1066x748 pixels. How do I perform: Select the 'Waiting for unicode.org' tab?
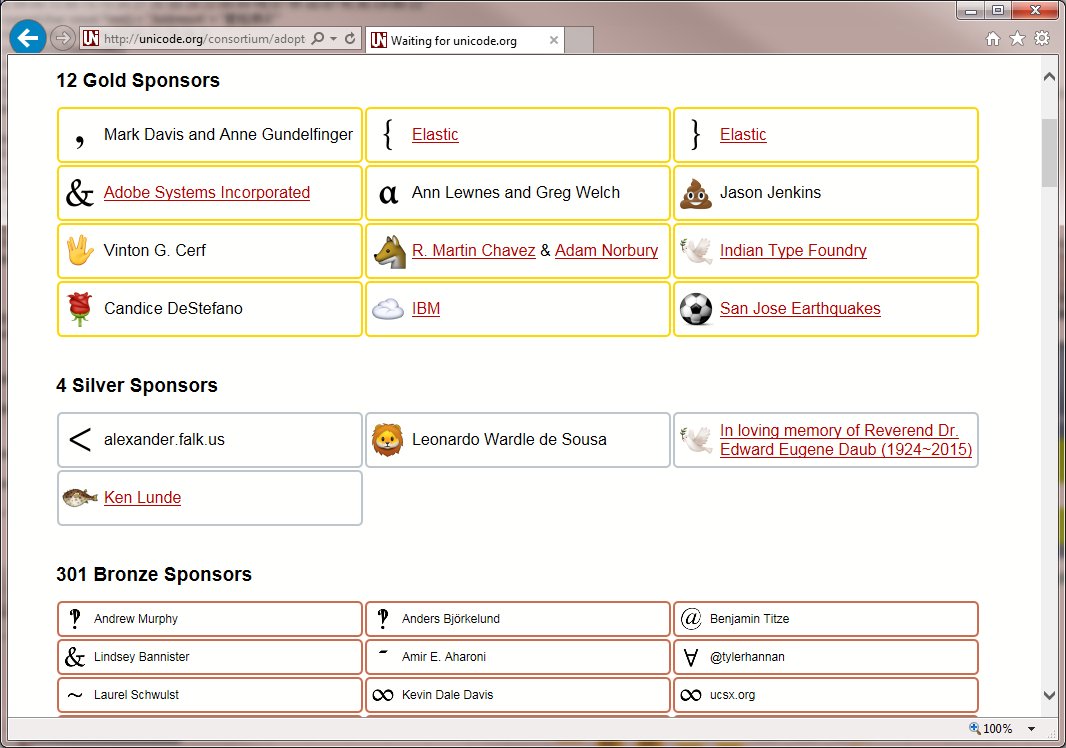click(x=466, y=41)
